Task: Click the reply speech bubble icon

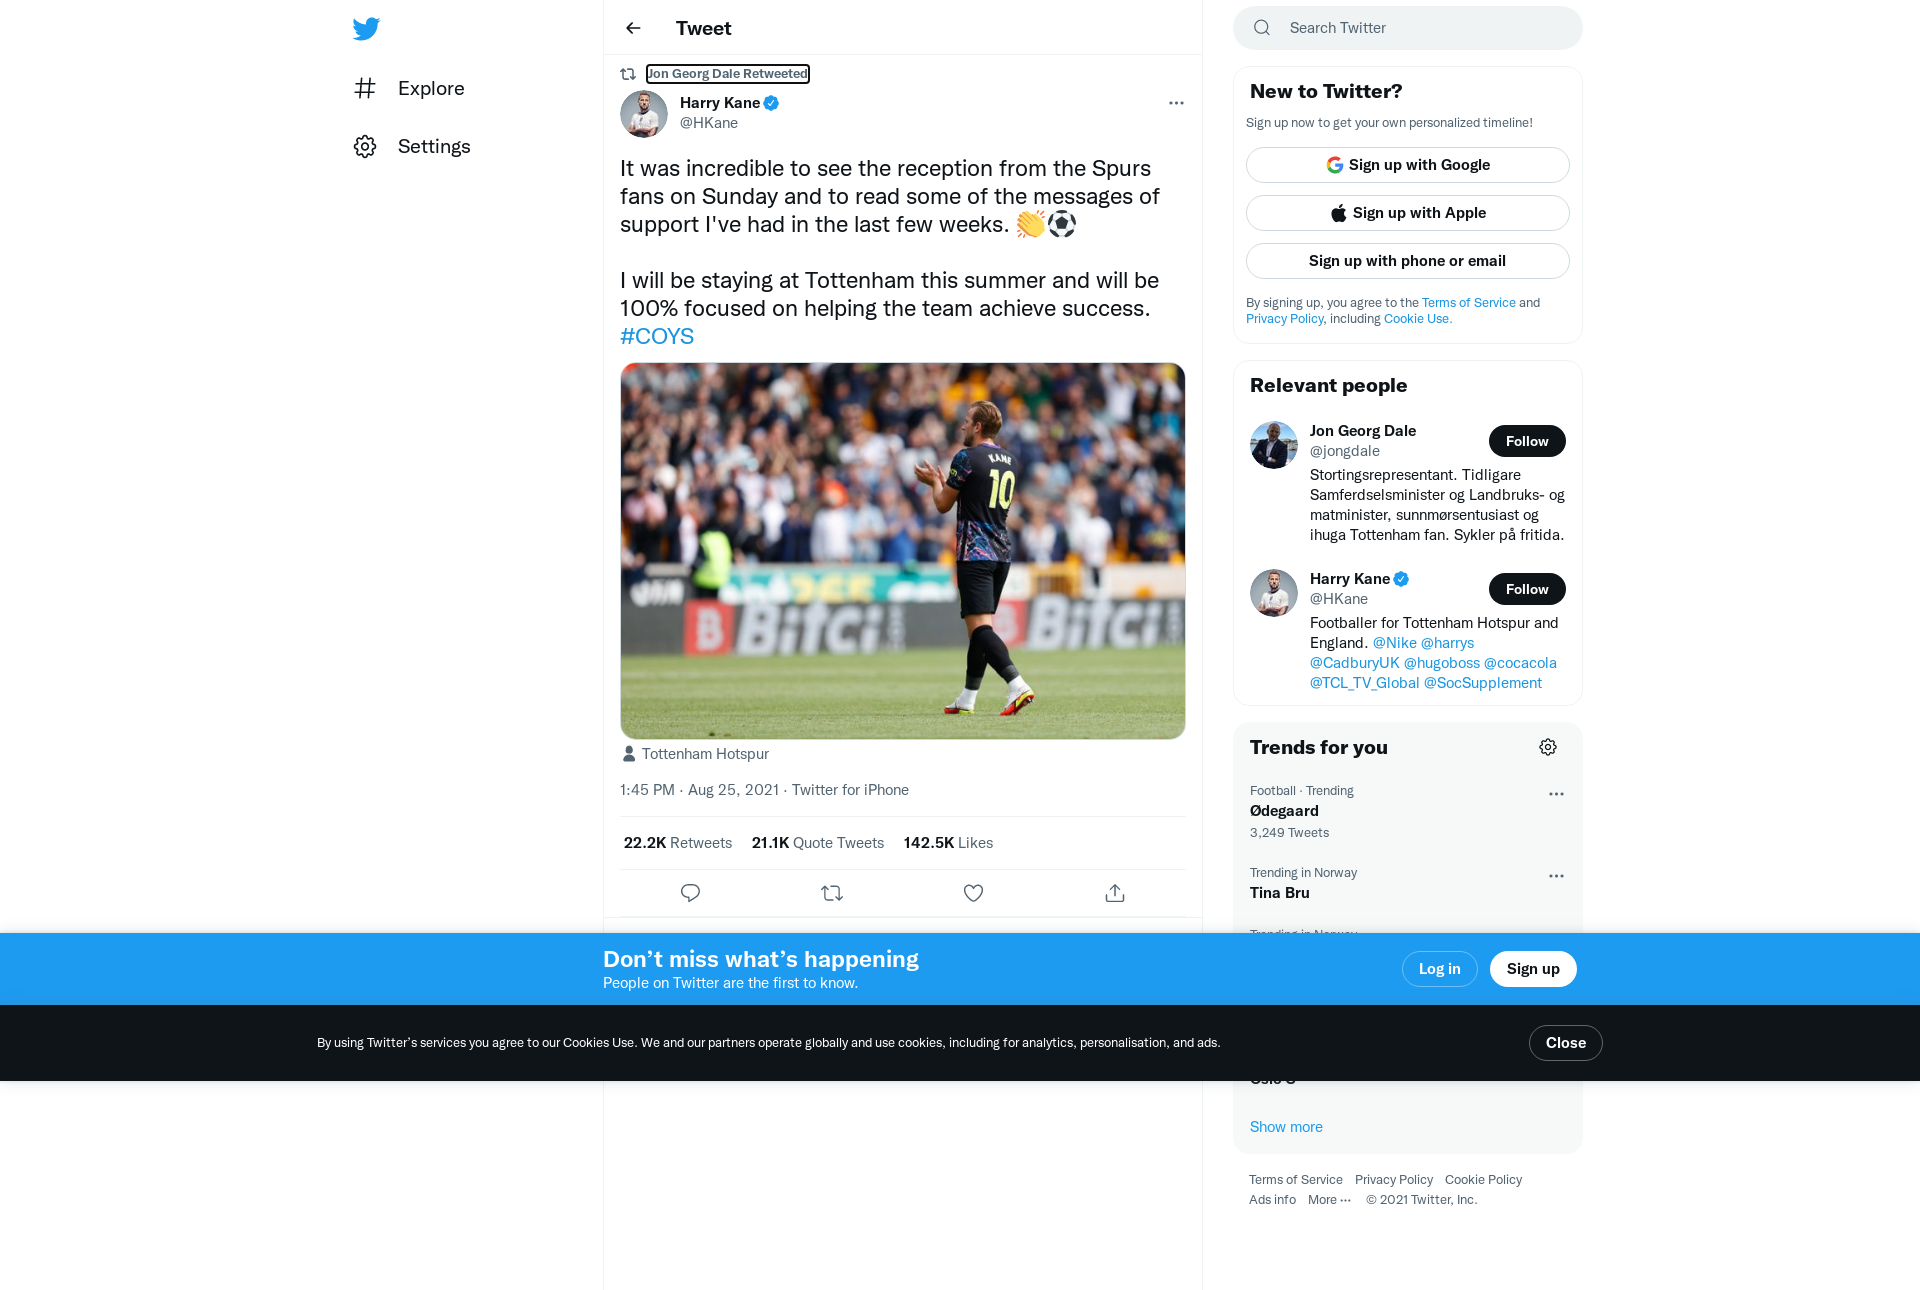Action: [x=690, y=893]
